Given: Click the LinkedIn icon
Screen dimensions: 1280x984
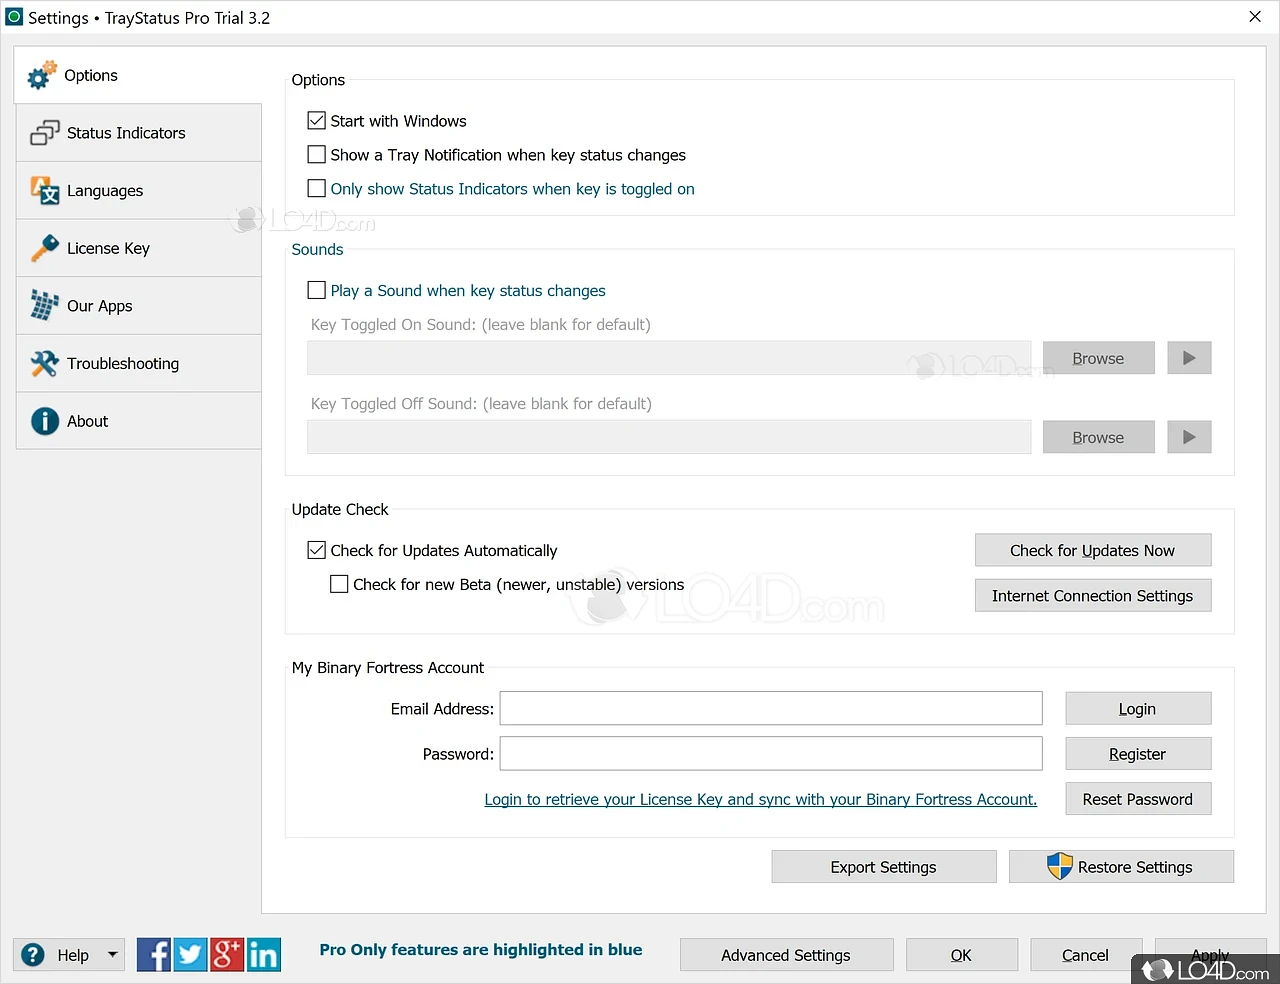Looking at the screenshot, I should [264, 955].
